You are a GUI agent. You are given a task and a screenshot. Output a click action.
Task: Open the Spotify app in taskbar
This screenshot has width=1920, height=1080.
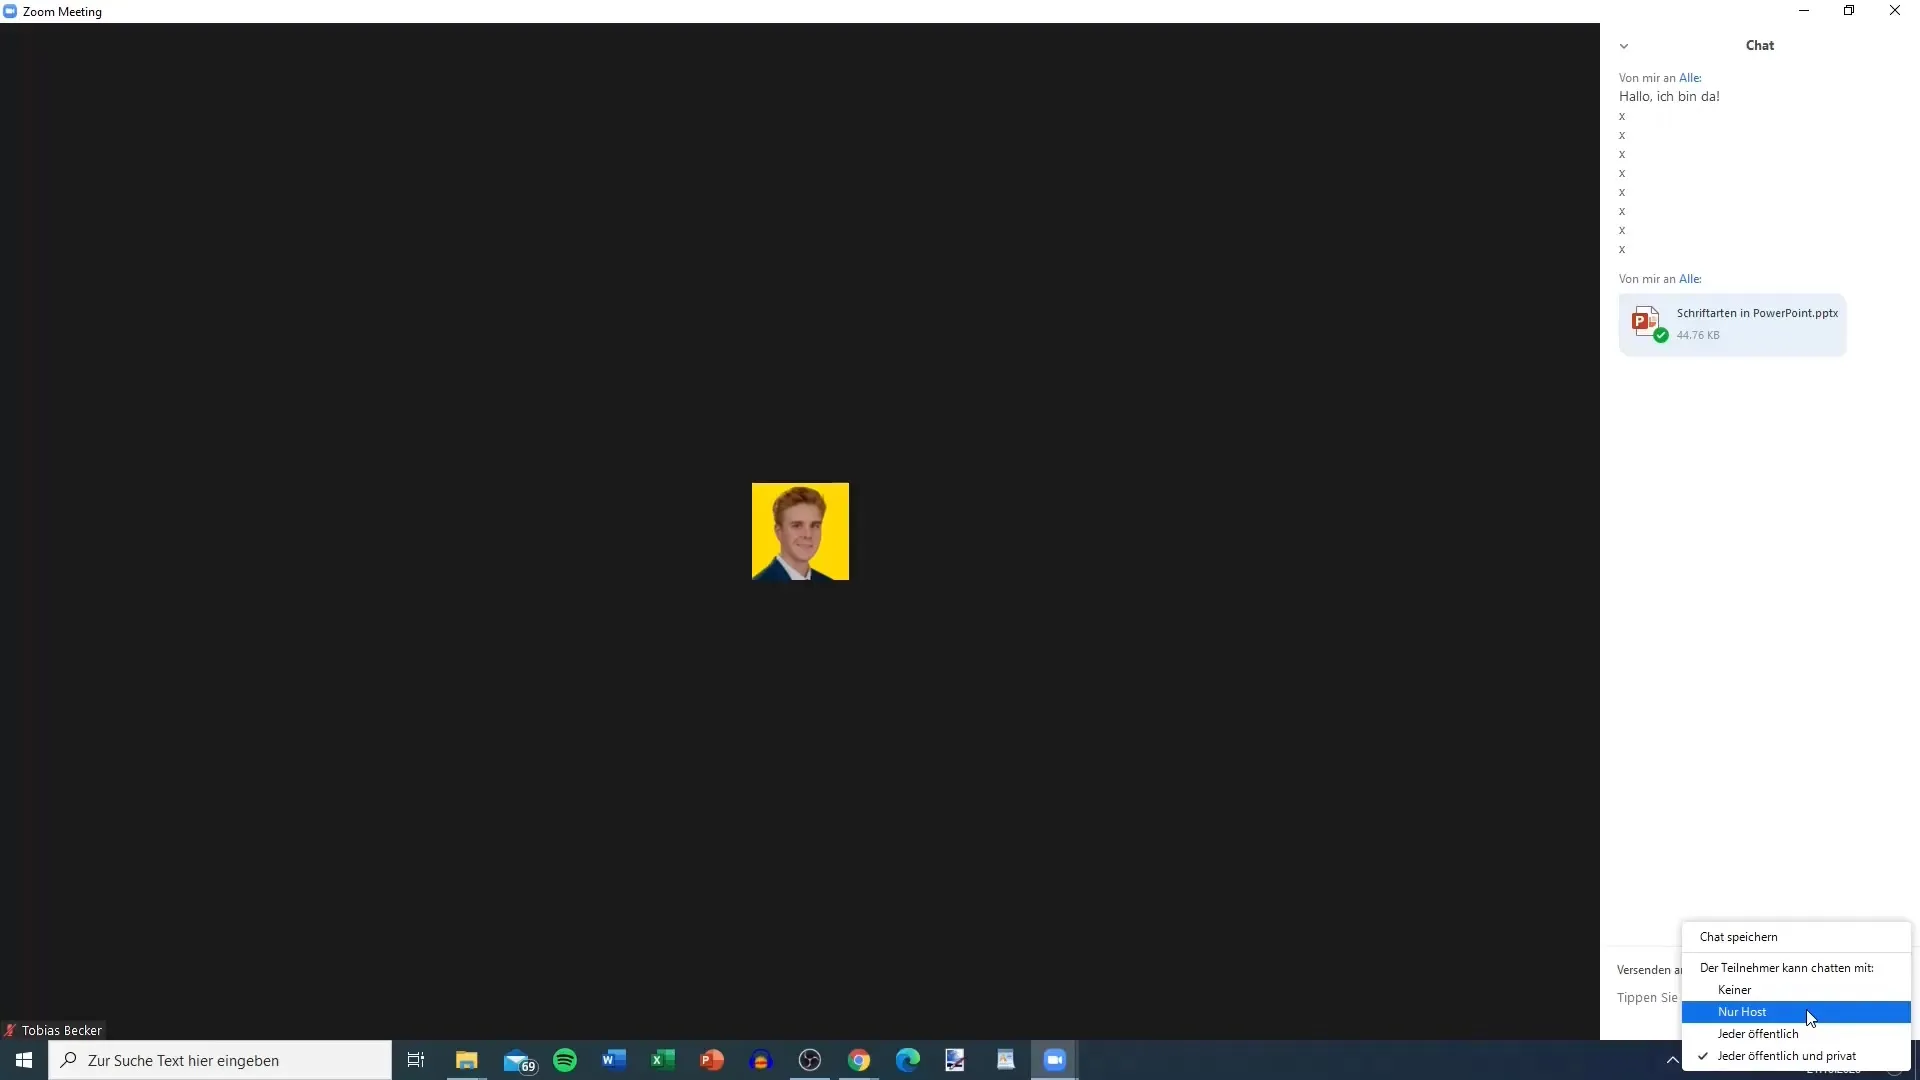(x=566, y=1060)
